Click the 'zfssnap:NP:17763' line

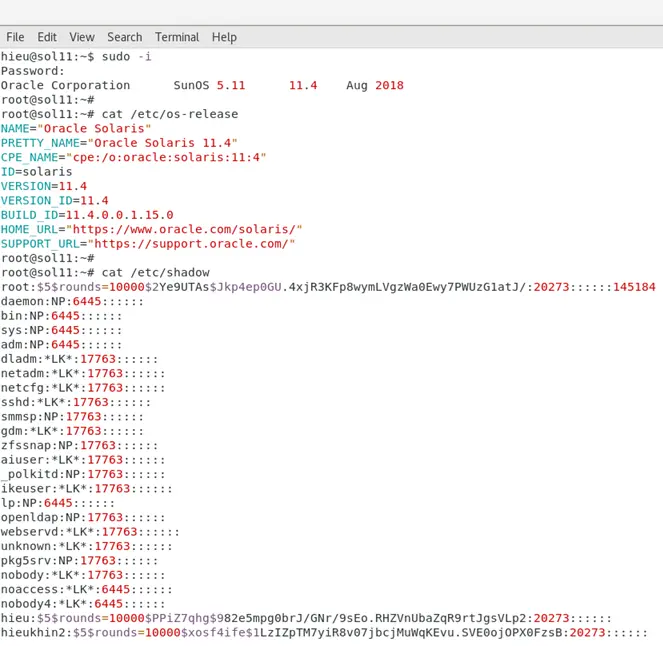pos(79,445)
